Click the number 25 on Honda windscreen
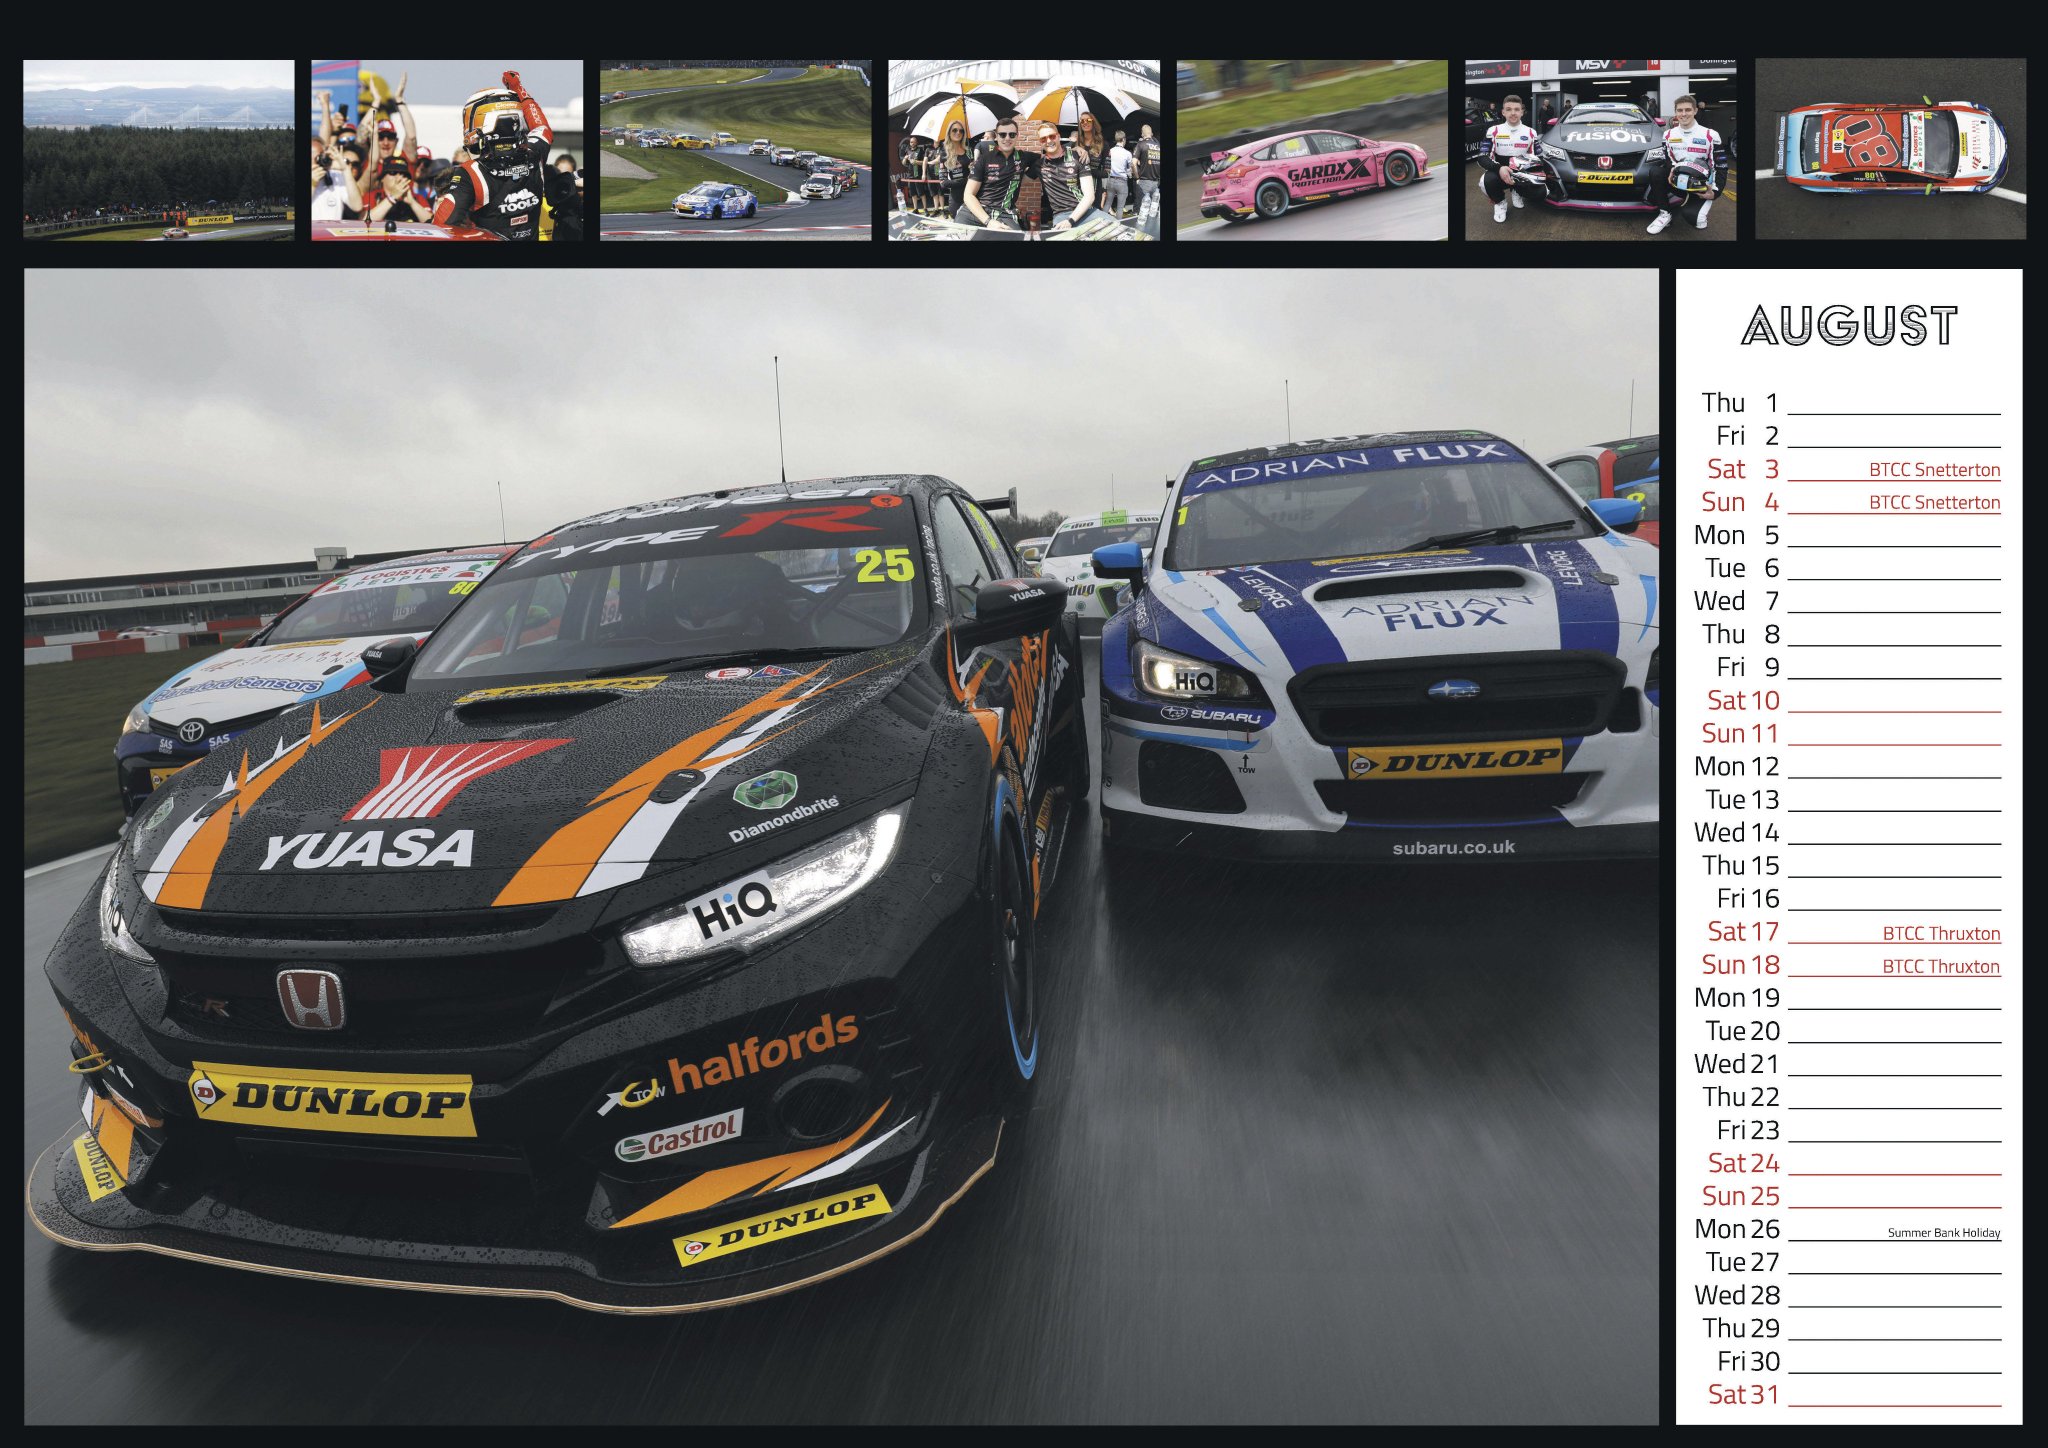This screenshot has height=1448, width=2048. tap(884, 565)
